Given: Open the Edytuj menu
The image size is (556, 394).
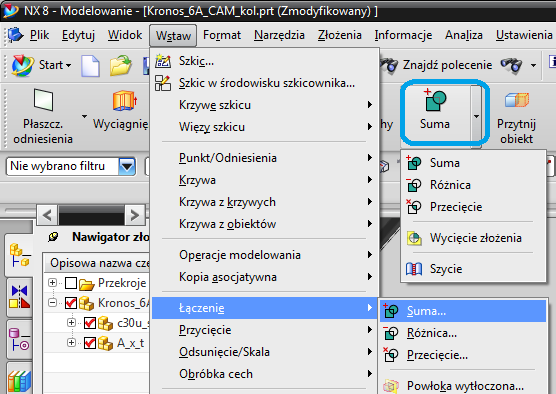Looking at the screenshot, I should click(78, 35).
